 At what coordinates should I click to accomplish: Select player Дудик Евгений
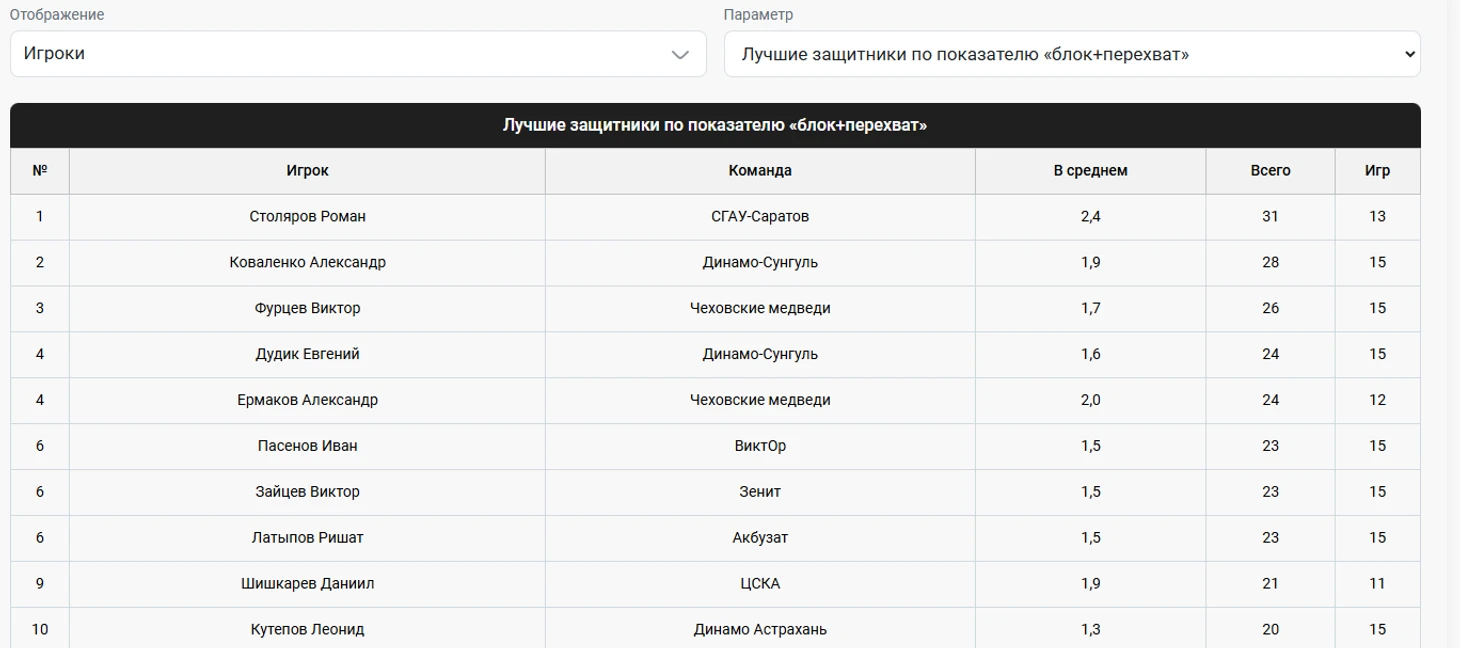tap(307, 354)
